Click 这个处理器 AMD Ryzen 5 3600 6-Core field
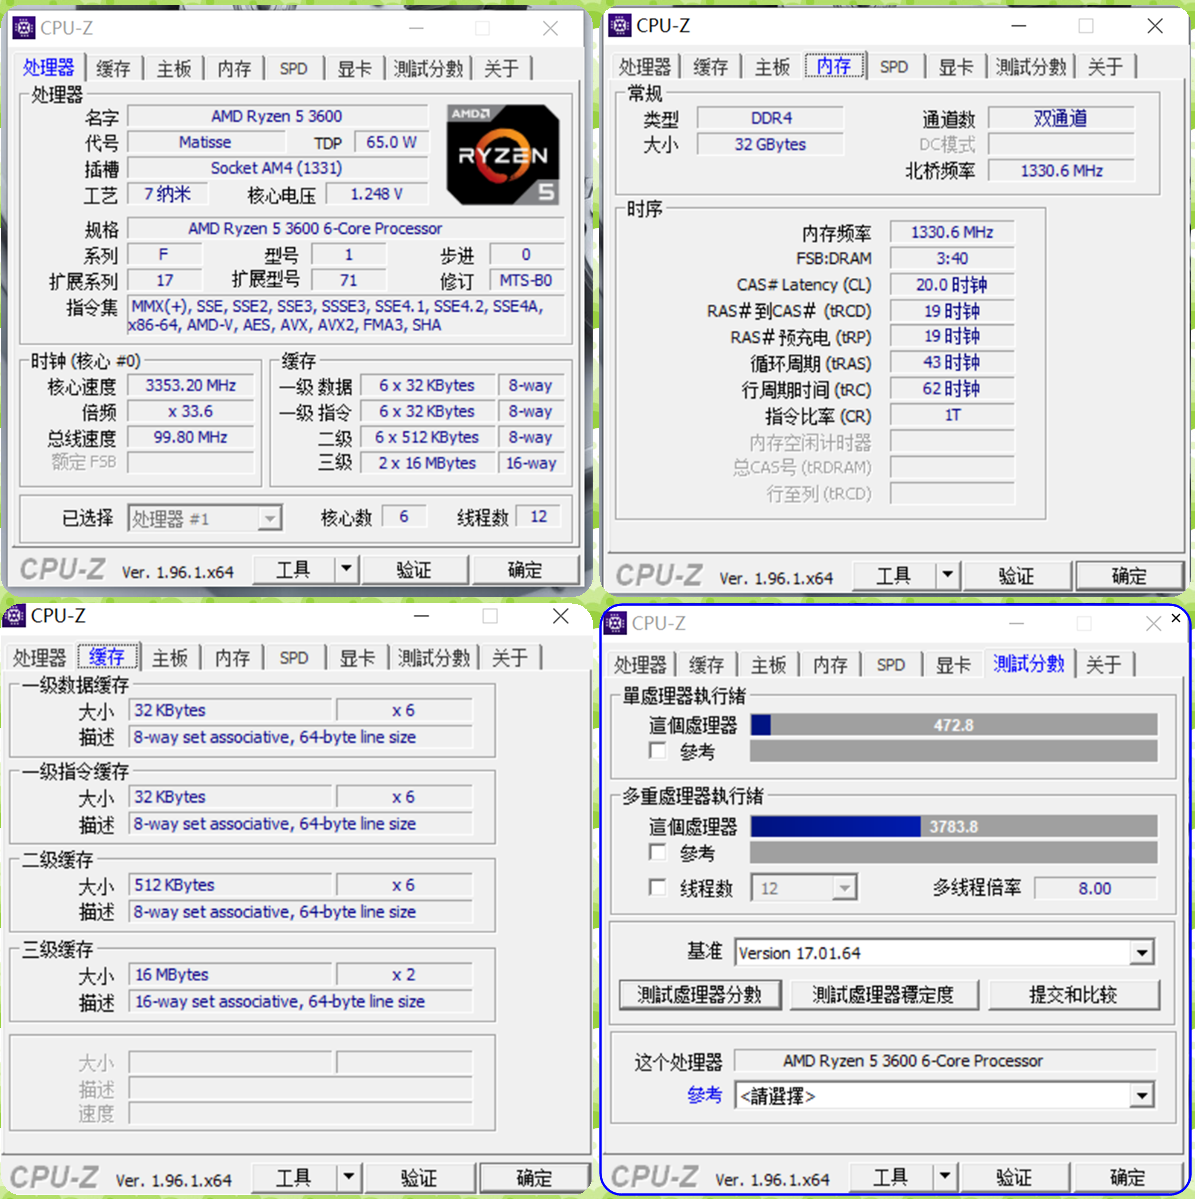Image resolution: width=1195 pixels, height=1199 pixels. coord(945,1061)
